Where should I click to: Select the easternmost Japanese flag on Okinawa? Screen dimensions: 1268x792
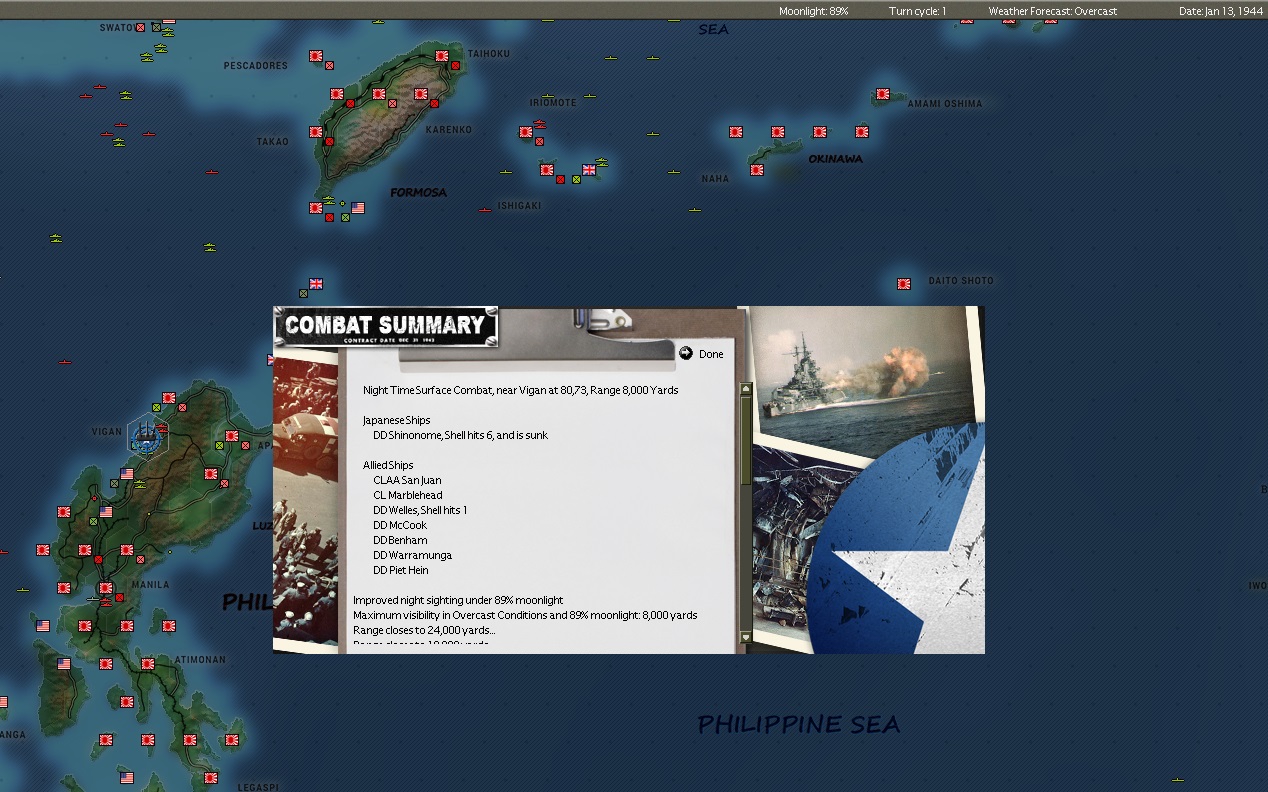[862, 132]
